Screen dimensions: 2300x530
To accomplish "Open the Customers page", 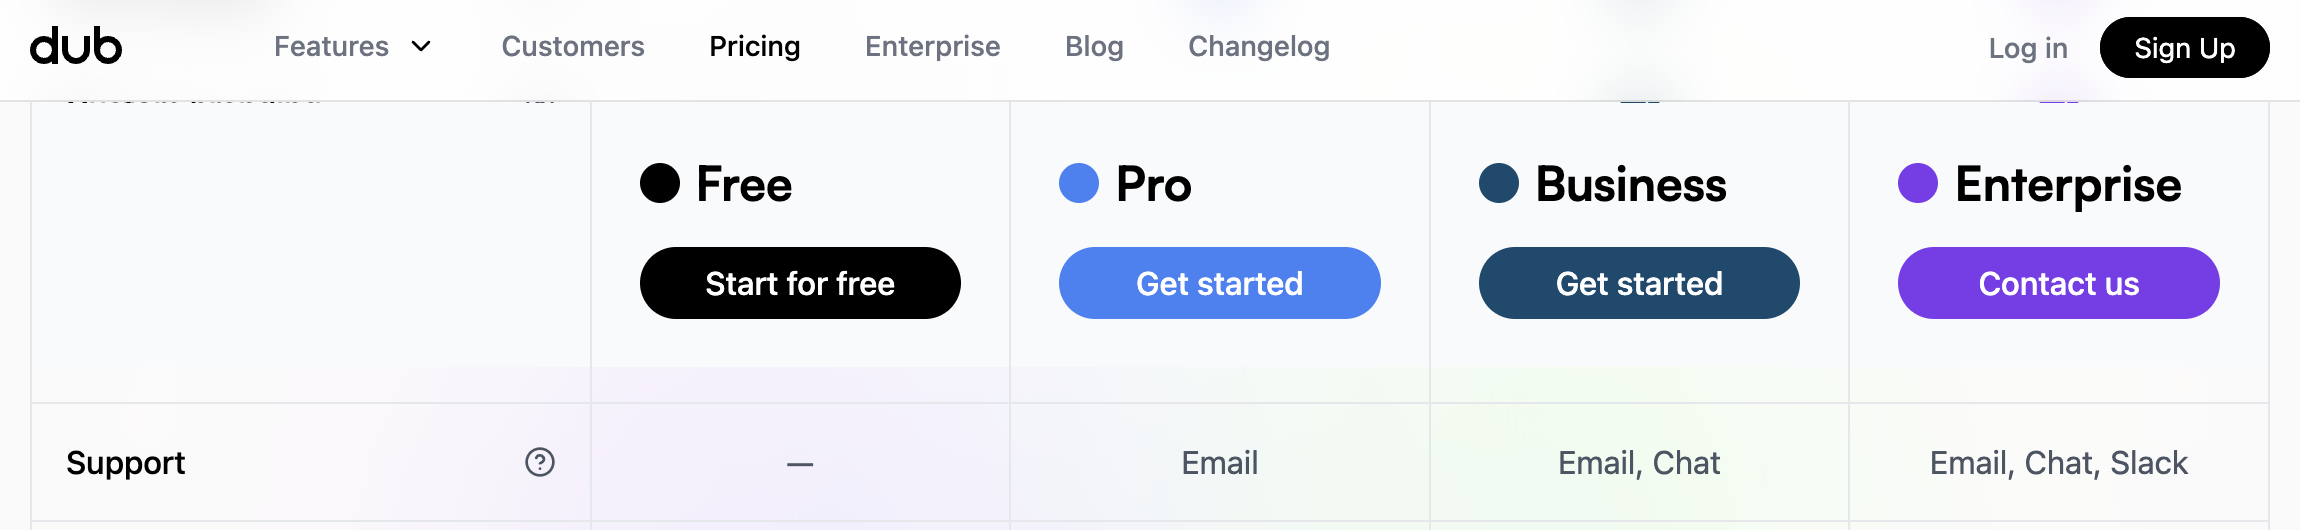I will [573, 47].
